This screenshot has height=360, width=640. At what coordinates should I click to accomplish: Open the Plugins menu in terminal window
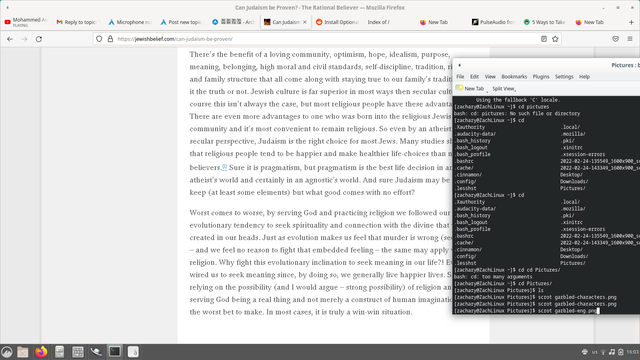(541, 77)
